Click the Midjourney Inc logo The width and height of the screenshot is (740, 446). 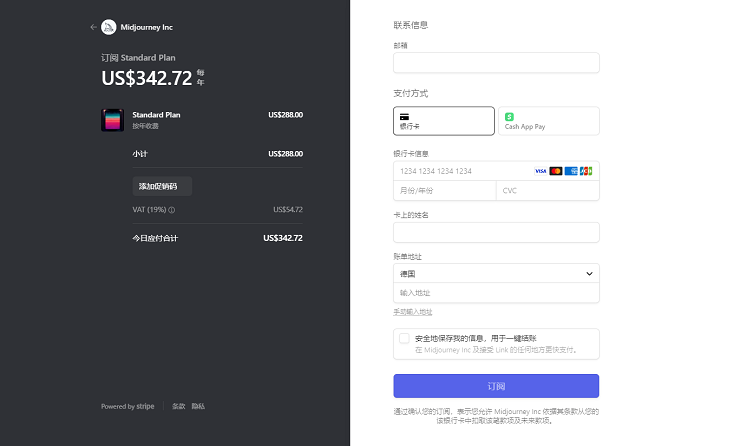109,27
